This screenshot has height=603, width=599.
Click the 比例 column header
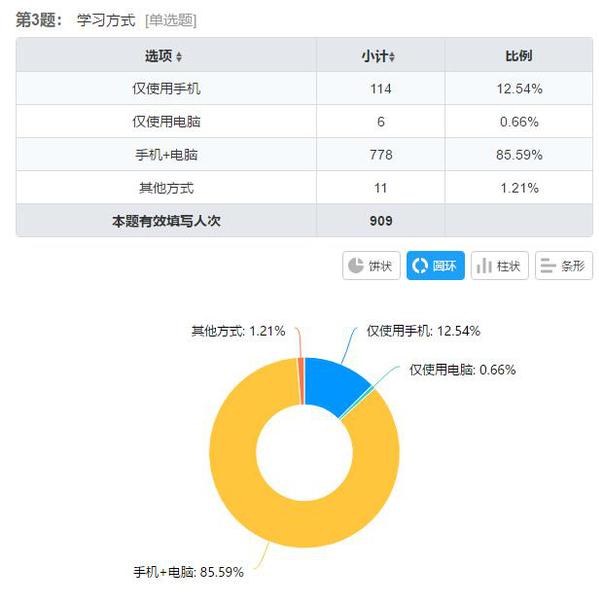click(x=519, y=56)
